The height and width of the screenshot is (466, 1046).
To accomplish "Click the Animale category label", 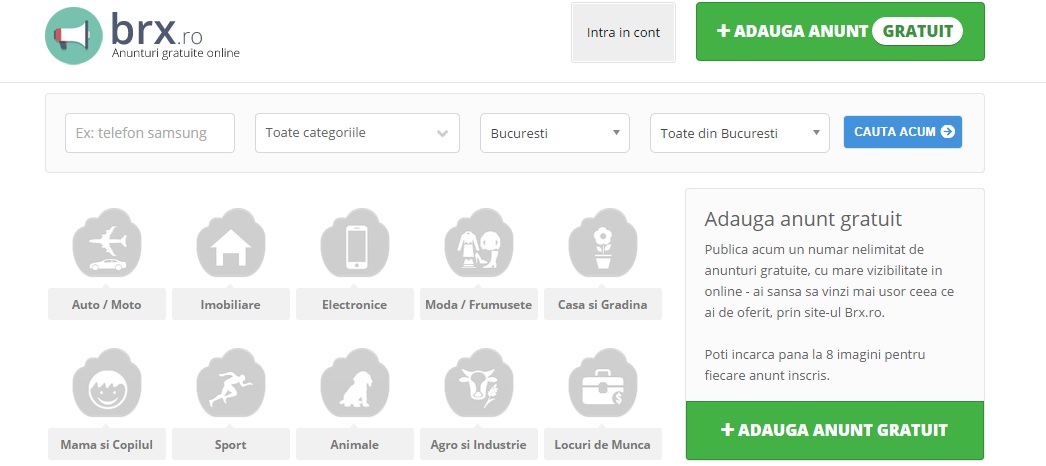I will [355, 444].
